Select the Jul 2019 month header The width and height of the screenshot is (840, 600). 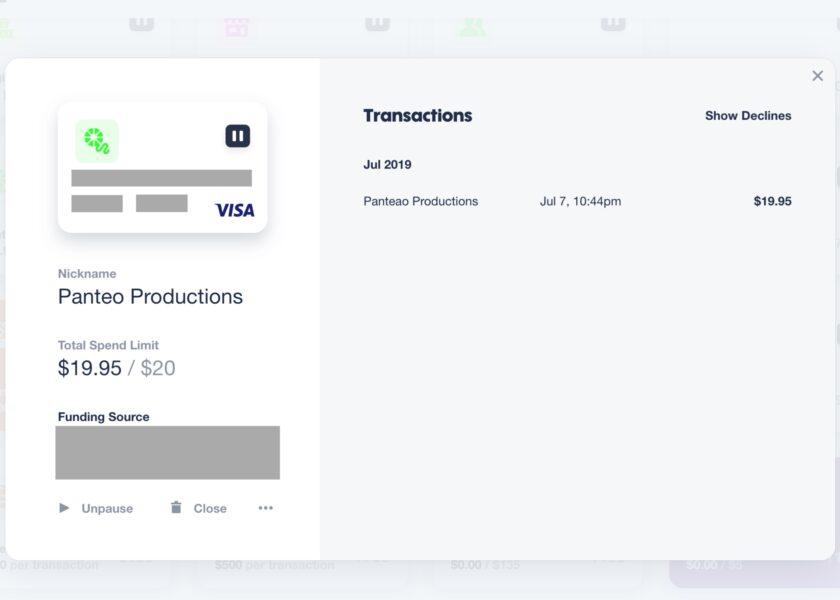point(387,164)
